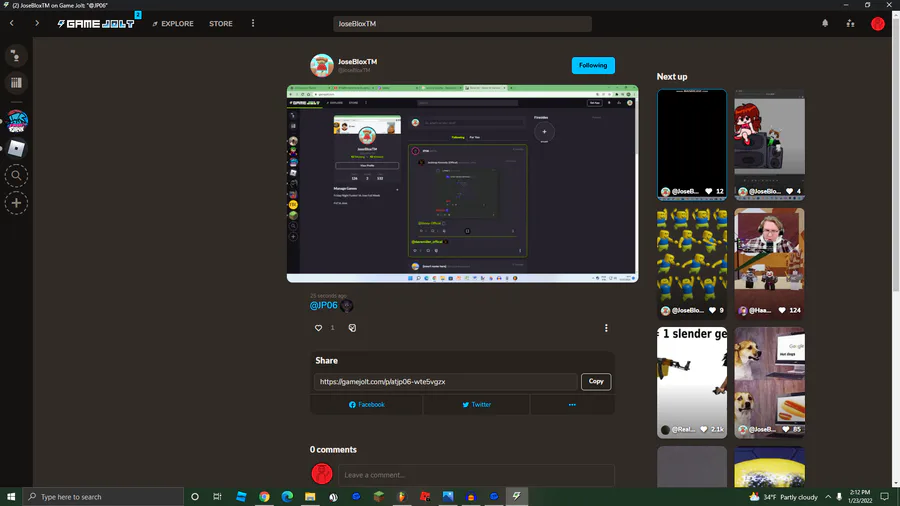The width and height of the screenshot is (900, 506).
Task: Open the sidebar search icon
Action: [x=16, y=176]
